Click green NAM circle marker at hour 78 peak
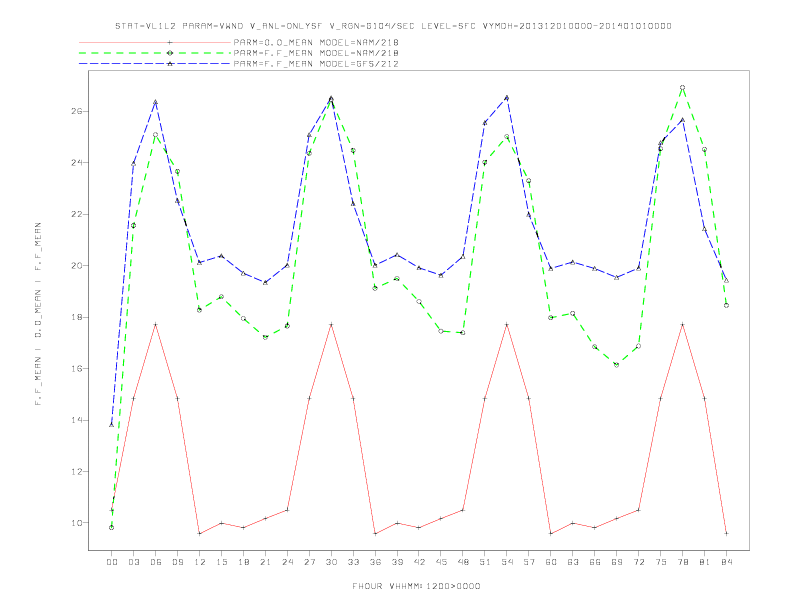This screenshot has height=612, width=792. coord(682,87)
